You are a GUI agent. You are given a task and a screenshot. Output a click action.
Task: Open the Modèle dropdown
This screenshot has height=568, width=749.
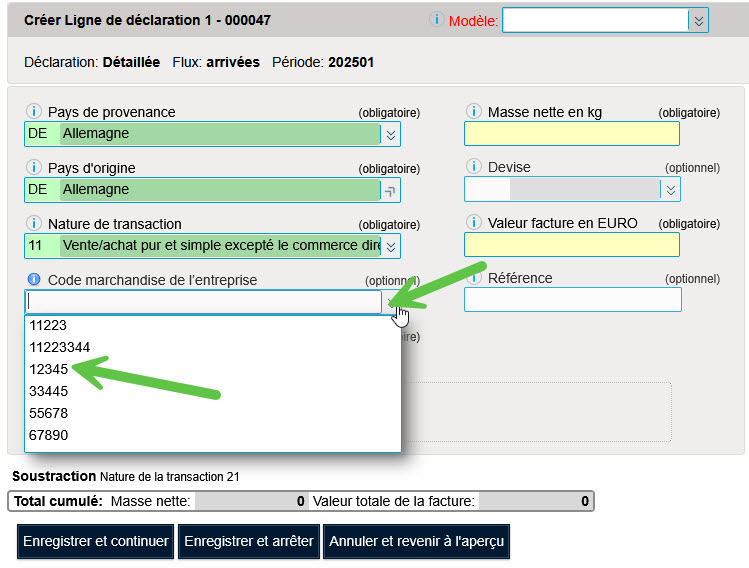click(698, 21)
